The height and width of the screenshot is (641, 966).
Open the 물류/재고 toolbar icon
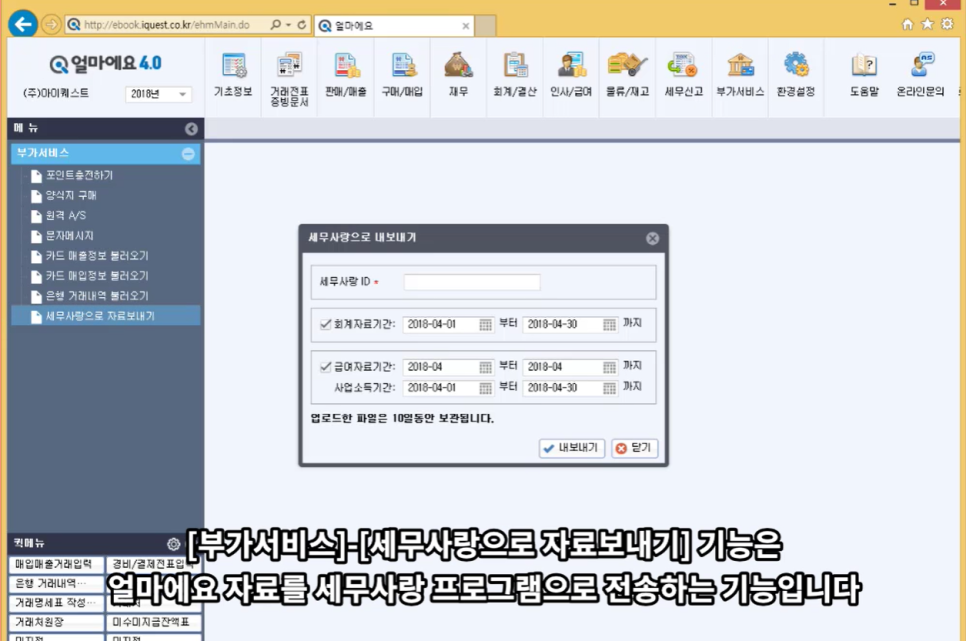pos(628,75)
